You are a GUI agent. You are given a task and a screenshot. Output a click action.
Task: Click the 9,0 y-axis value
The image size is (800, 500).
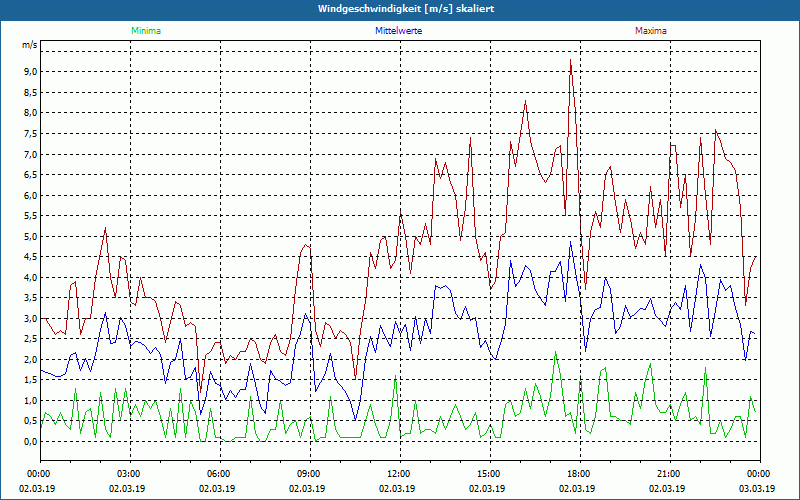tap(31, 72)
